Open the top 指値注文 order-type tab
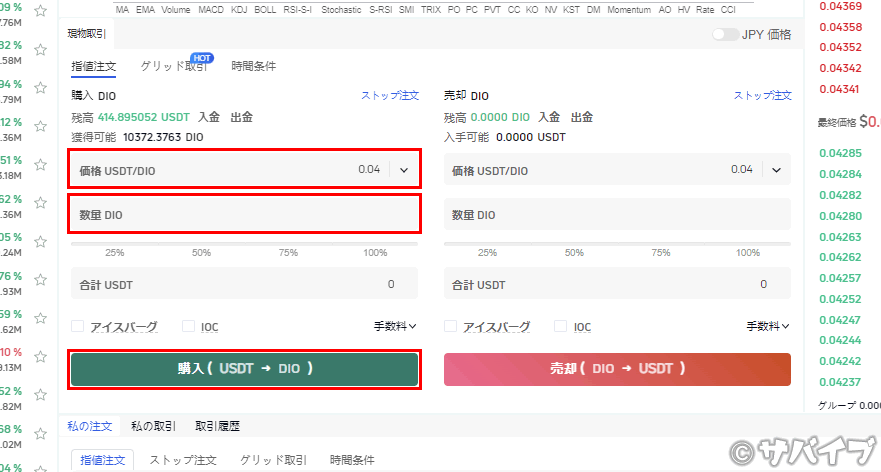The width and height of the screenshot is (881, 472). (x=94, y=66)
